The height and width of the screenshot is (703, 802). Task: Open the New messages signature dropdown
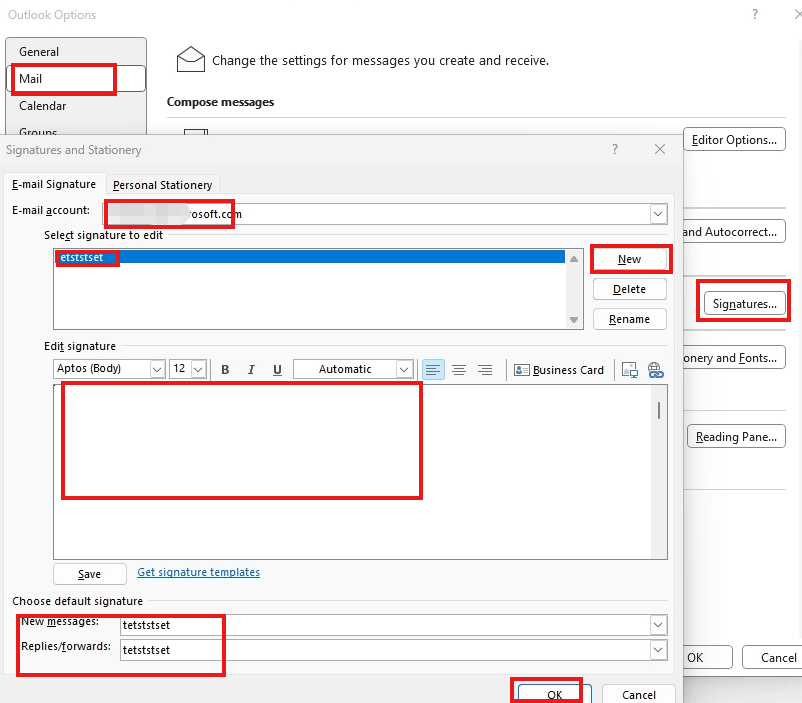coord(658,624)
